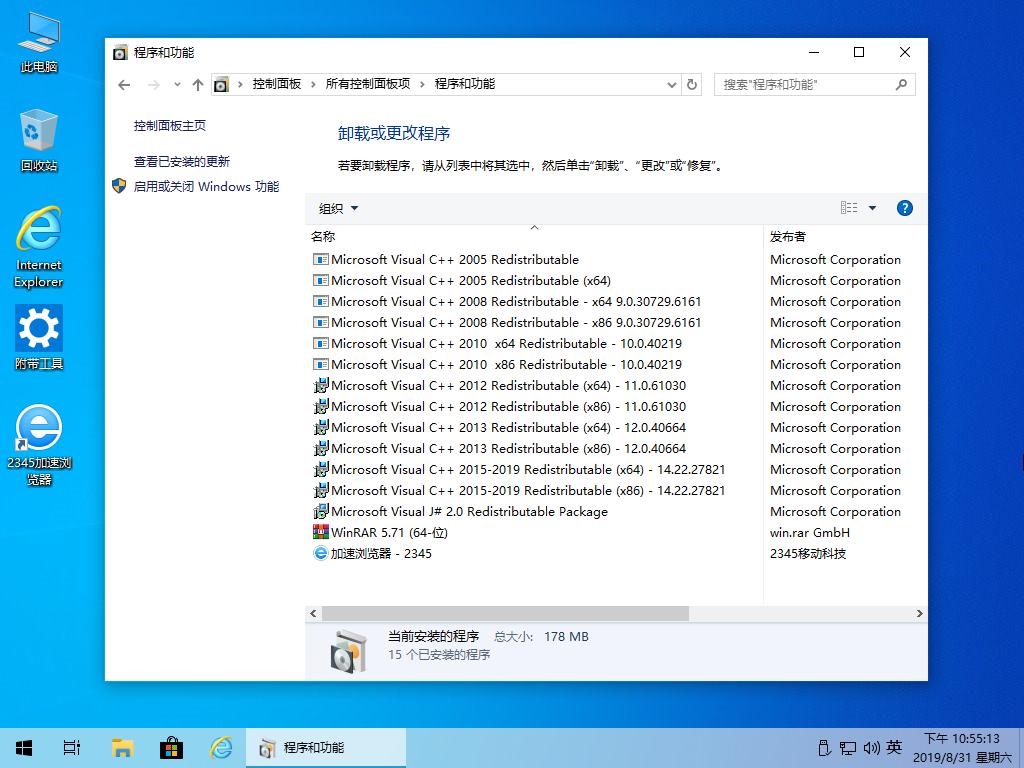Image resolution: width=1024 pixels, height=768 pixels.
Task: Launch 2345加速浏览器 desktop shortcut
Action: pos(39,445)
